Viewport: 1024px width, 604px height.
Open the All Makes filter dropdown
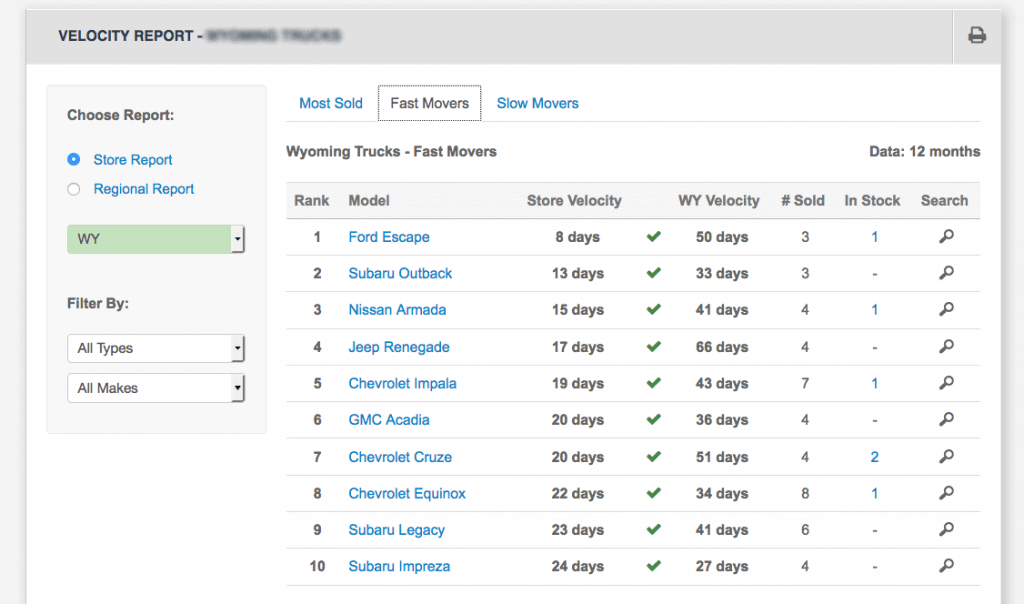155,388
